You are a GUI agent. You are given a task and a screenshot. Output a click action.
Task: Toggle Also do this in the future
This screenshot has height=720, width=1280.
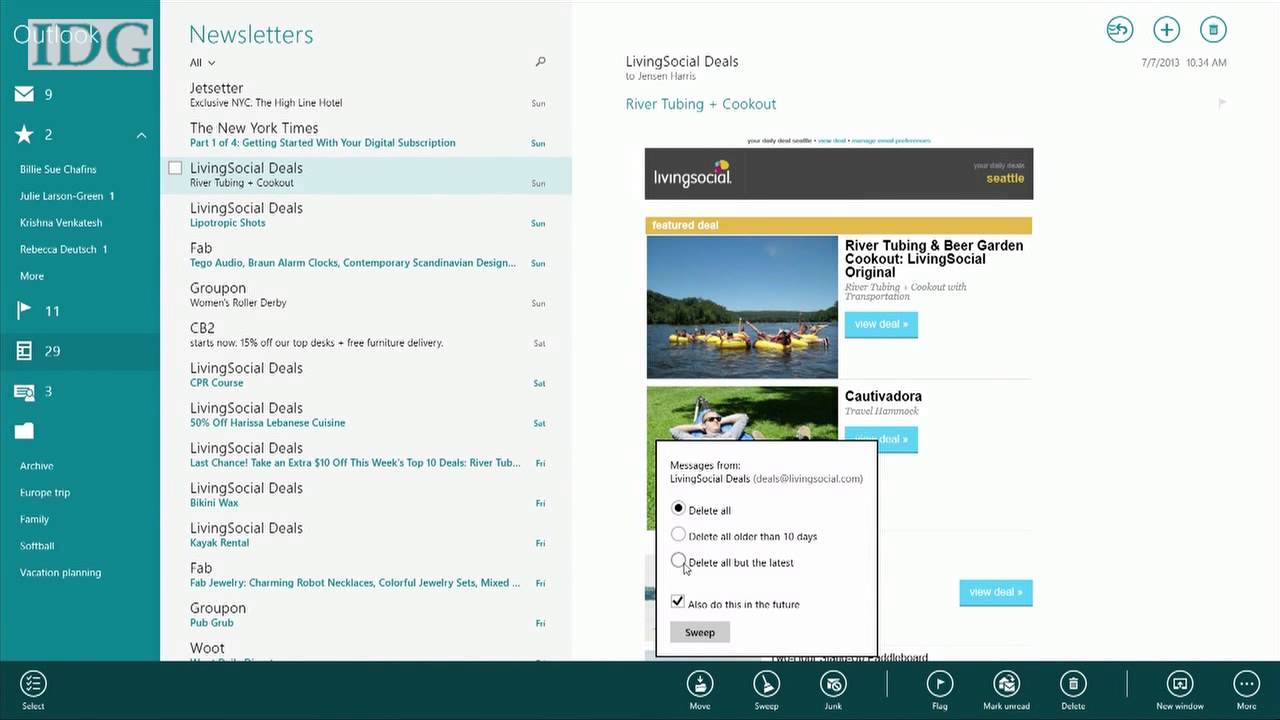tap(678, 602)
